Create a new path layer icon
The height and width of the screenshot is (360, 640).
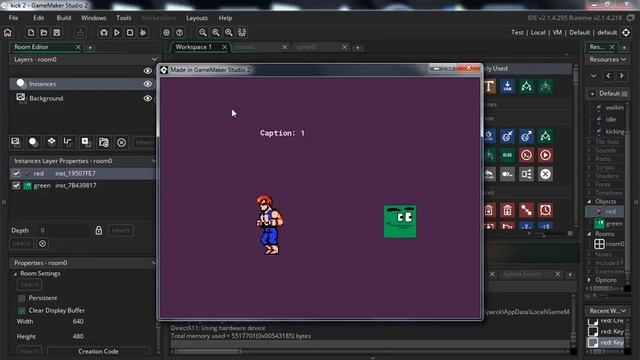pos(68,142)
